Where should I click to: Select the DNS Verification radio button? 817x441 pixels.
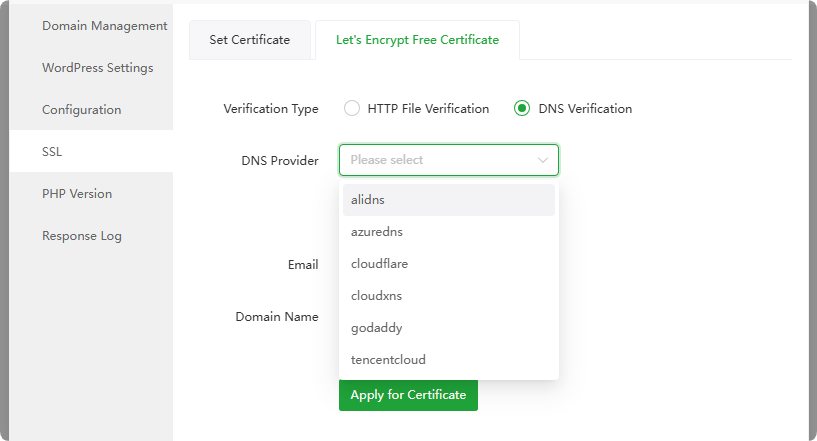[x=522, y=108]
